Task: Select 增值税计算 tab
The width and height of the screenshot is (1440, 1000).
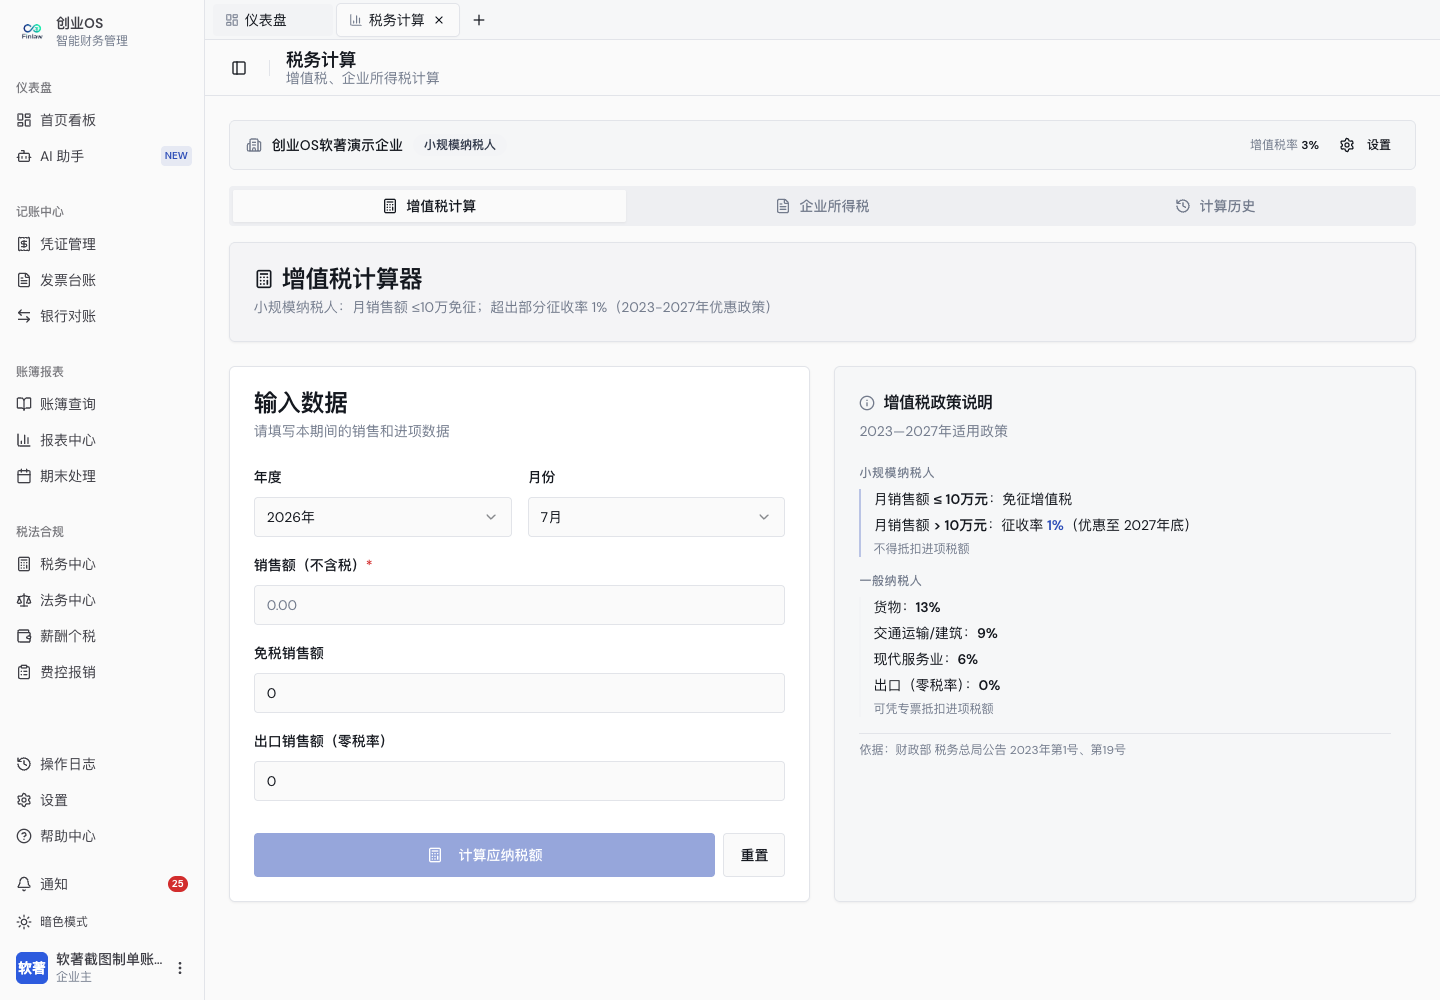Action: pyautogui.click(x=429, y=206)
